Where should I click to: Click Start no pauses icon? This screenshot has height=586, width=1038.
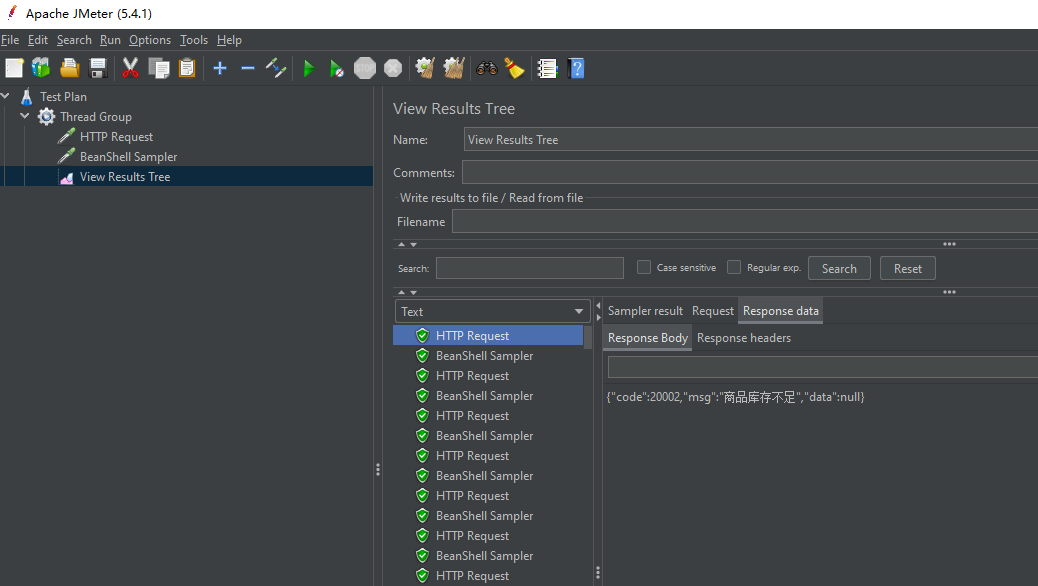[336, 68]
